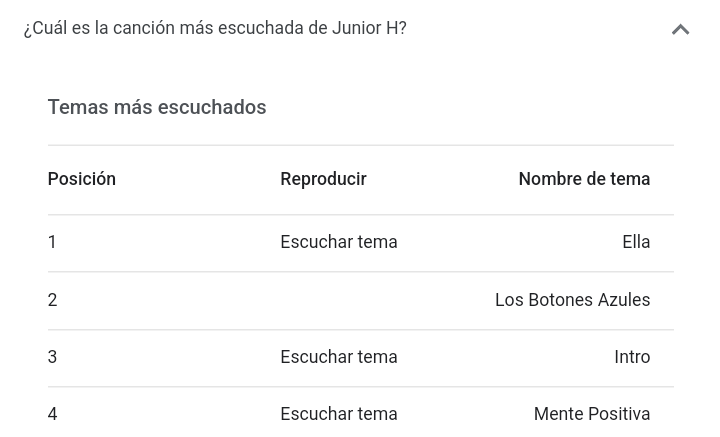This screenshot has width=720, height=437.
Task: Click the word 'escuchada' in the question
Action: (x=261, y=28)
